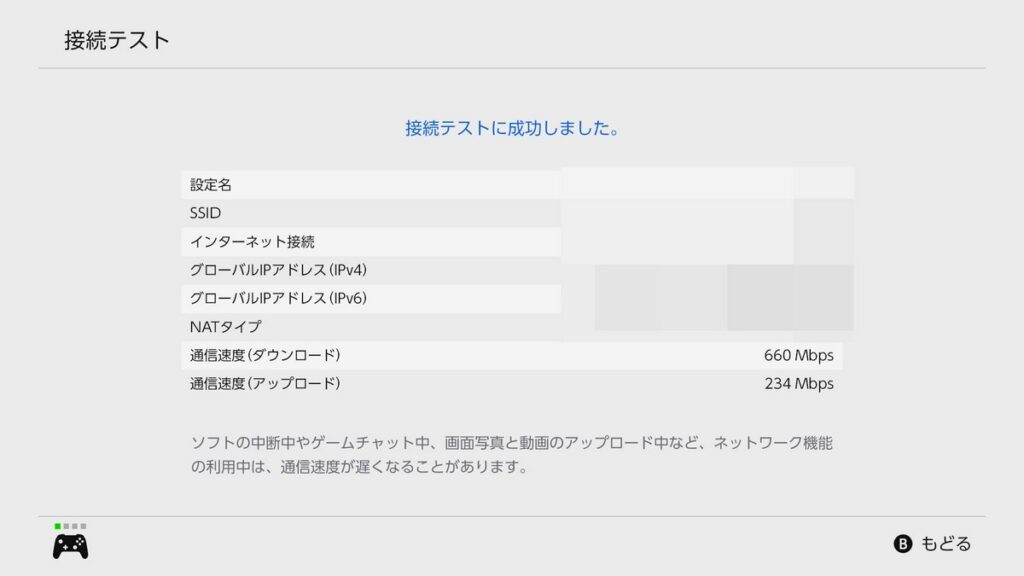Click the 接続テストに成功しました message

point(511,129)
